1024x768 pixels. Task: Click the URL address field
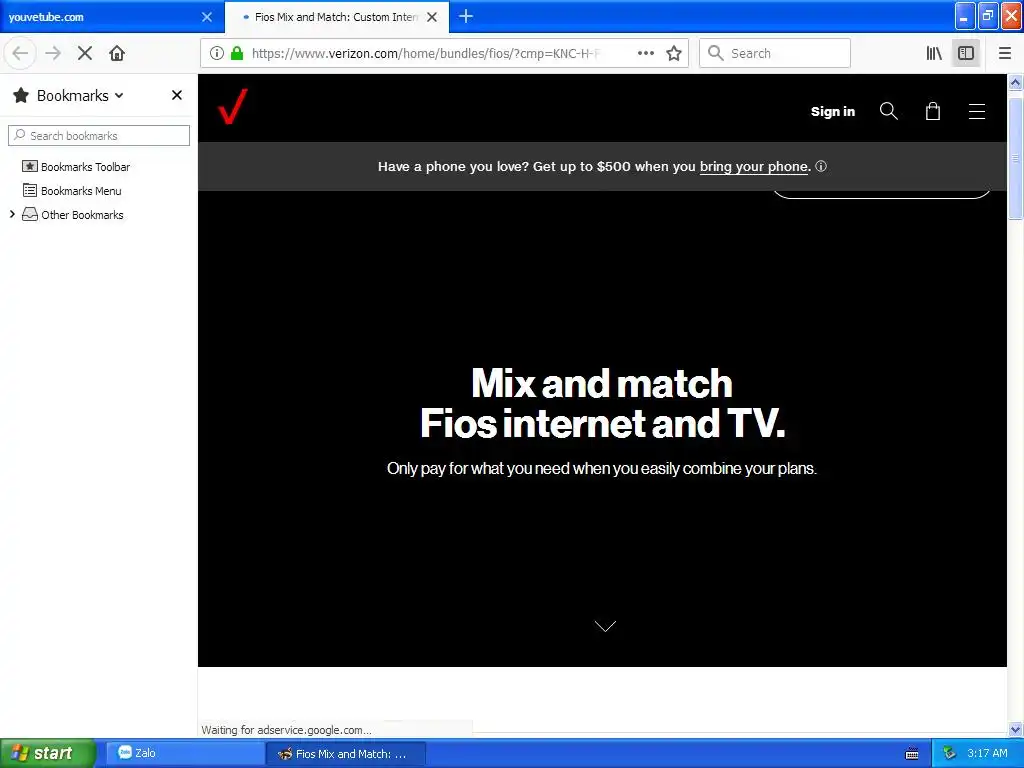click(426, 54)
